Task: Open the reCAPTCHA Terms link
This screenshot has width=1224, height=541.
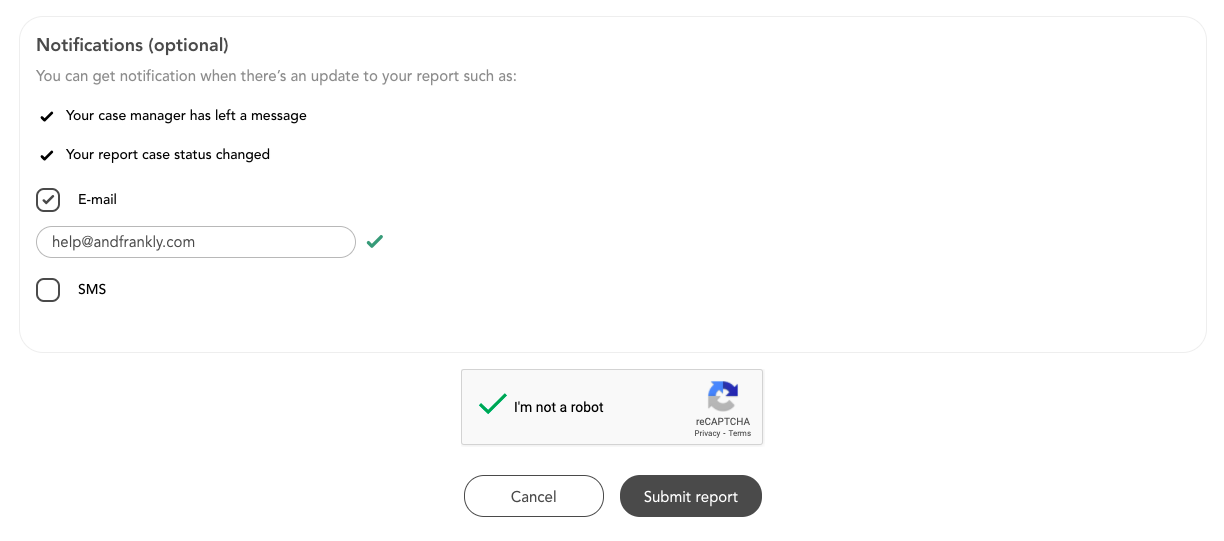Action: 739,433
